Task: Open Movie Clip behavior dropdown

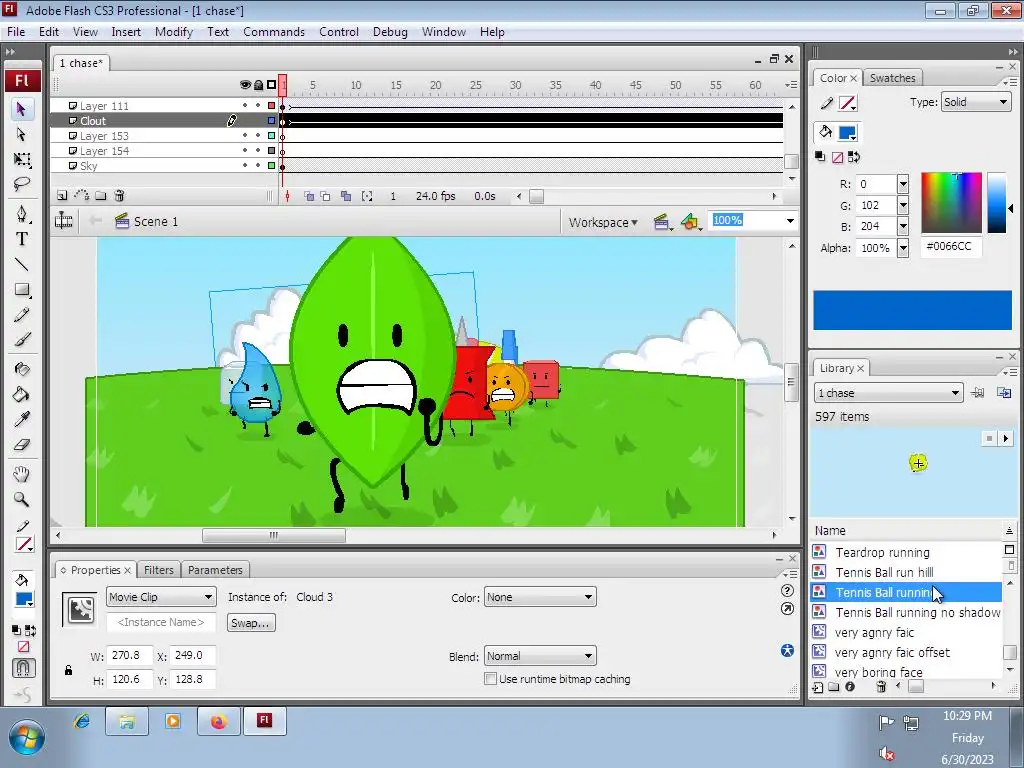Action: tap(161, 597)
